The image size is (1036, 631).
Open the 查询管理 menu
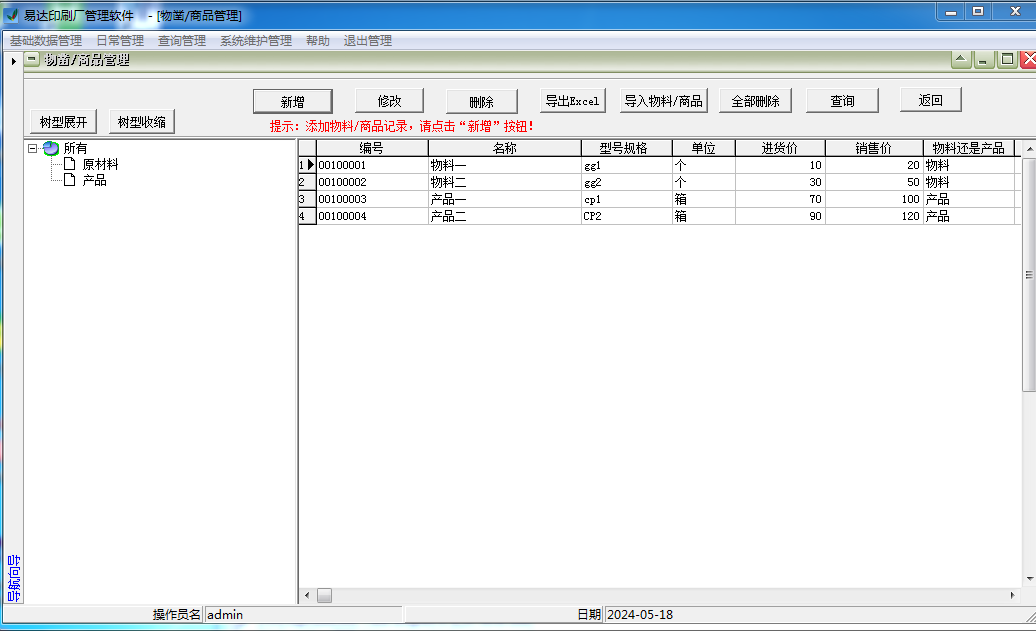pos(182,41)
